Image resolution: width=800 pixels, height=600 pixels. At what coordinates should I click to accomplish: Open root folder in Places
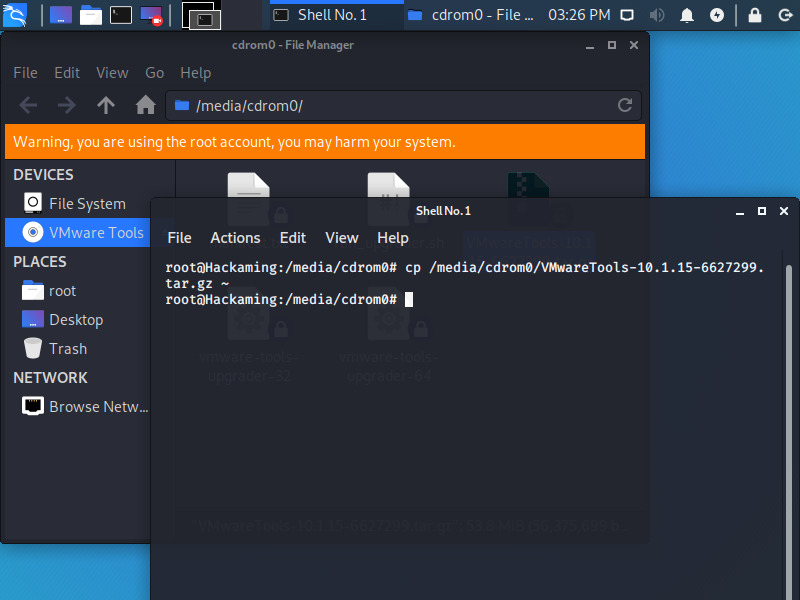point(78,291)
